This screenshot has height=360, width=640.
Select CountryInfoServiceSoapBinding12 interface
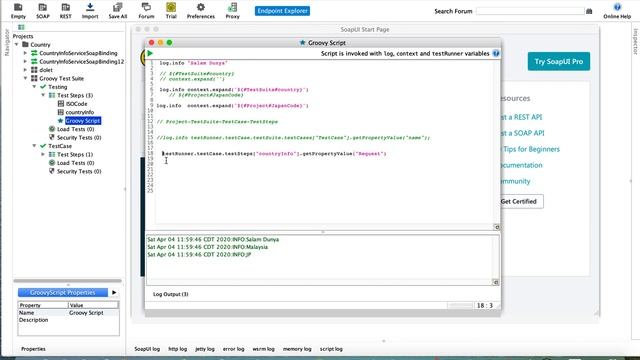[81, 62]
